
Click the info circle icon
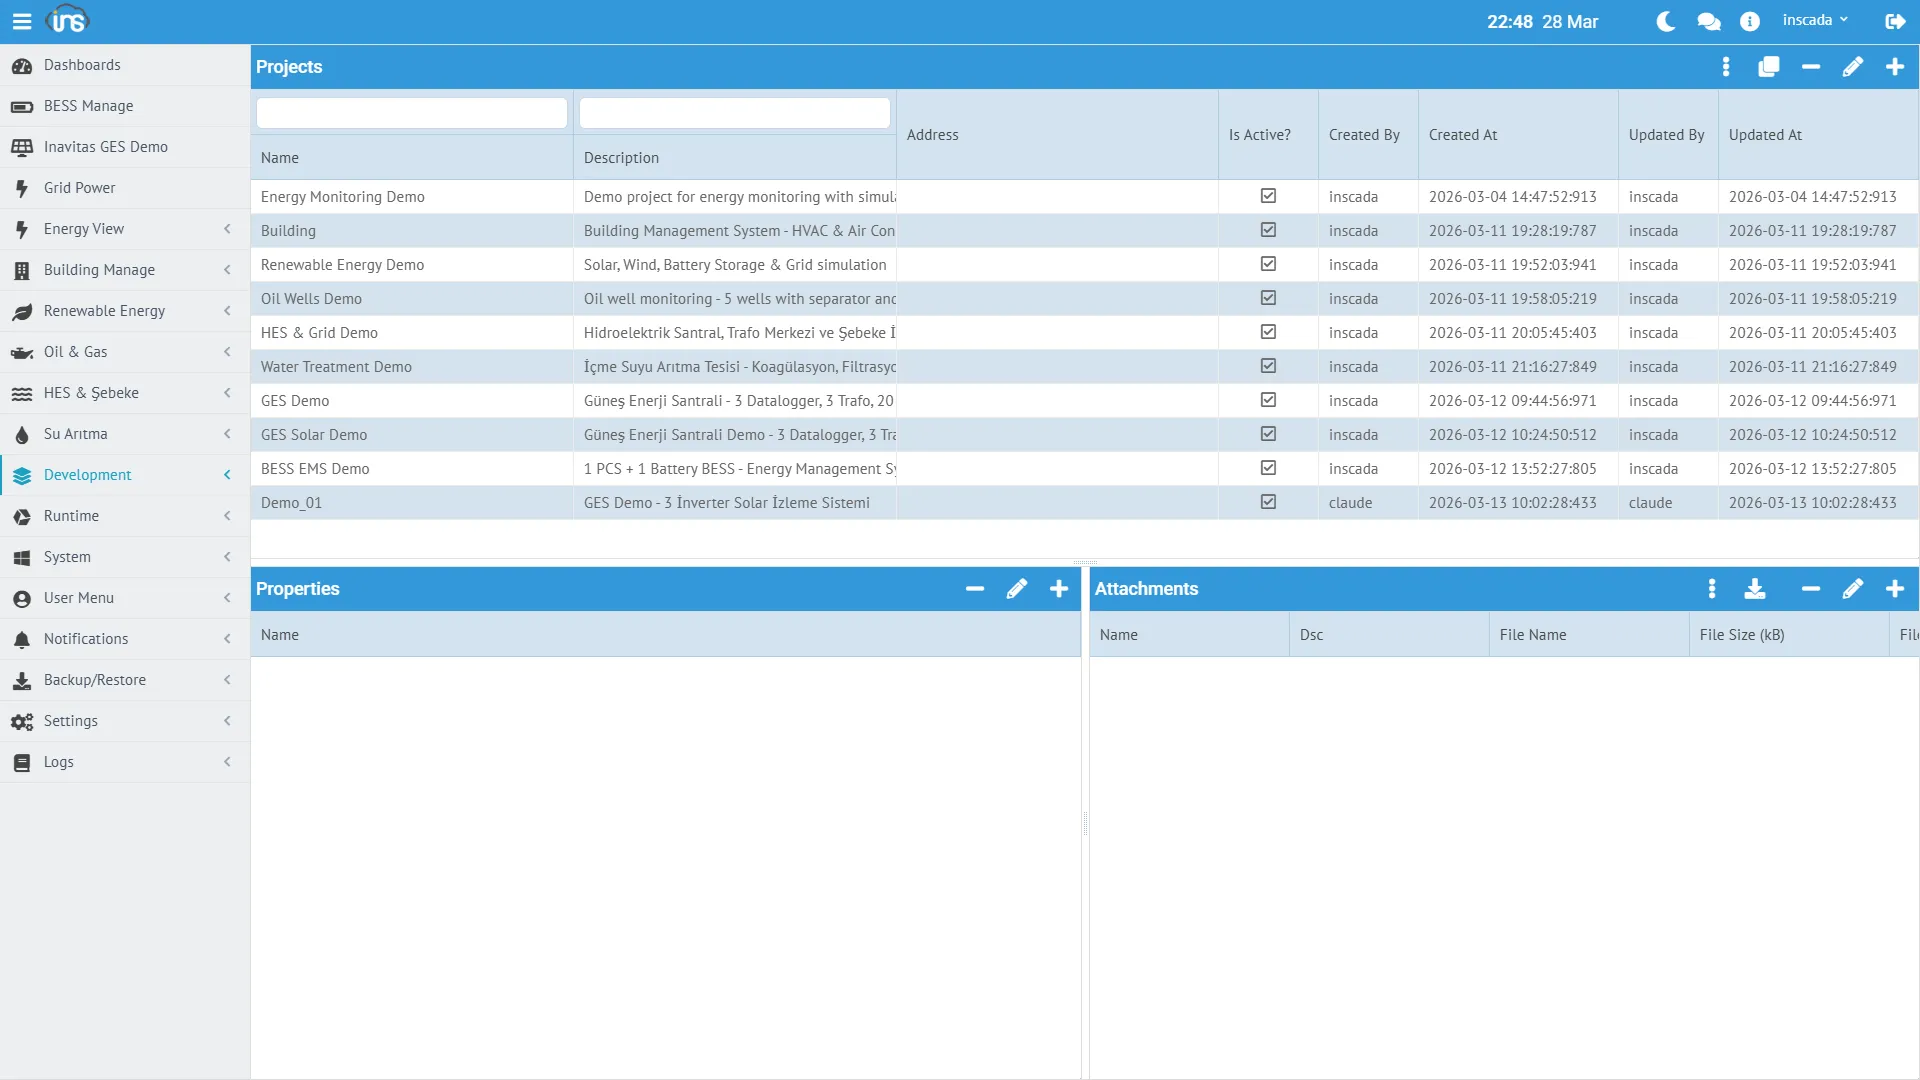coord(1750,21)
